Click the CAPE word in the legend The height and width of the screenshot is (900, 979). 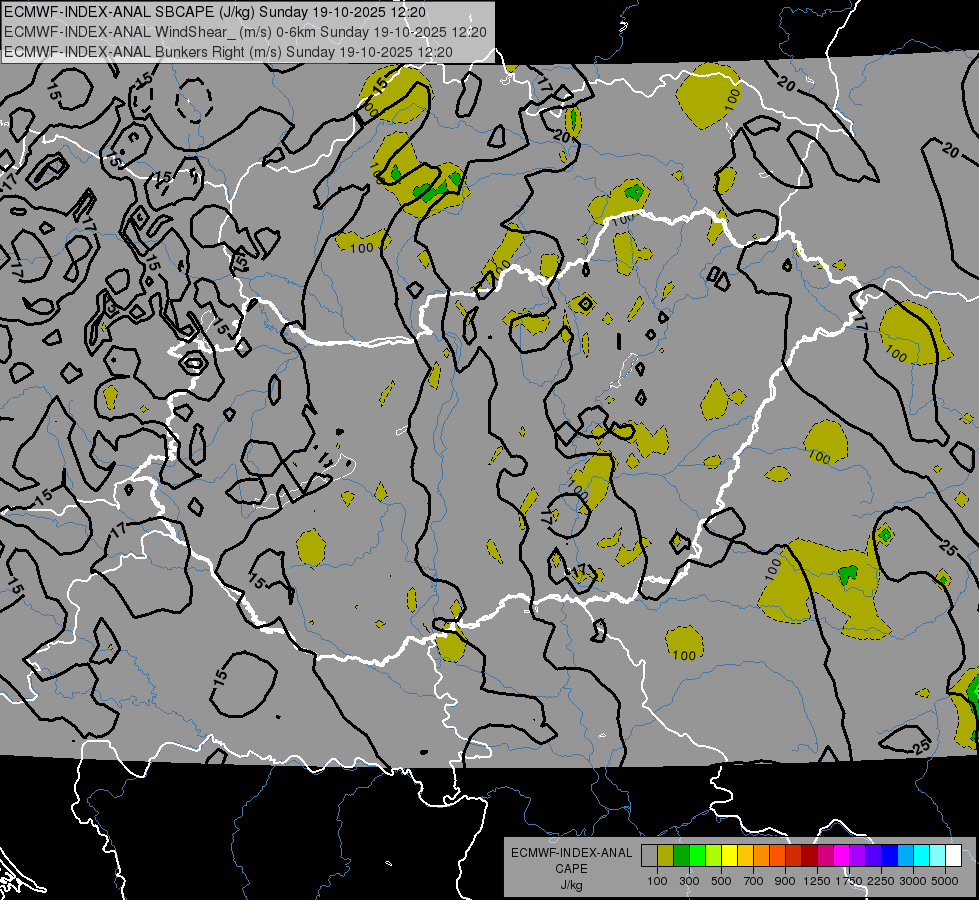click(x=571, y=869)
